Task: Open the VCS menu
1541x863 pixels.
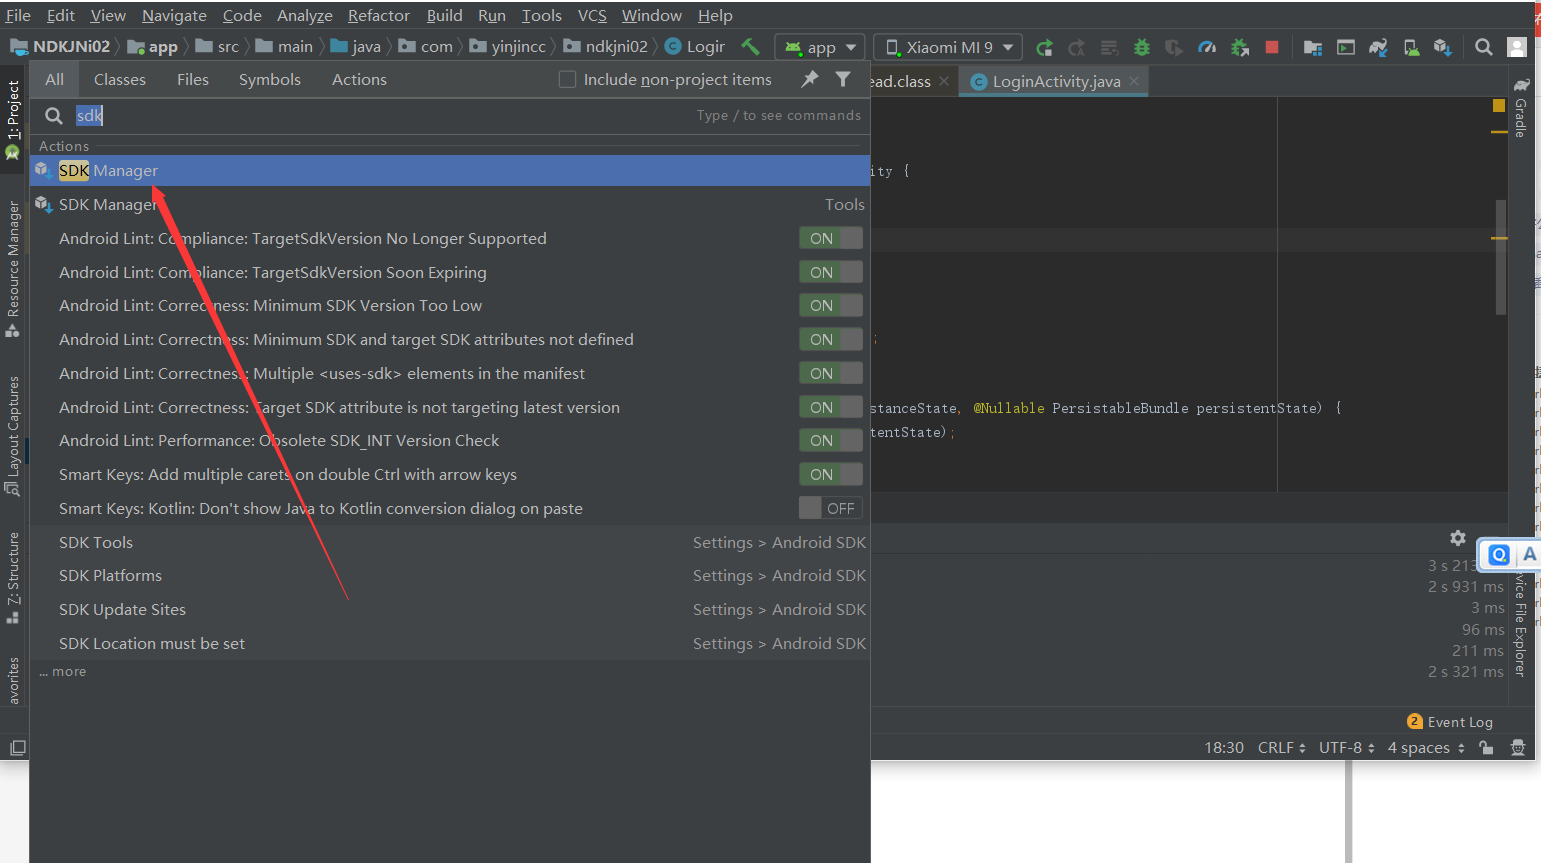Action: (592, 15)
